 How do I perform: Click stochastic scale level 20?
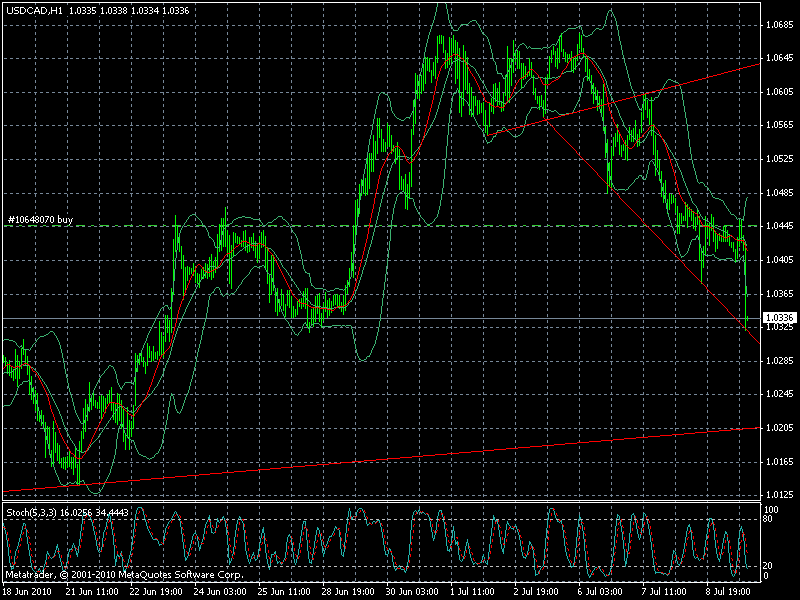click(x=769, y=566)
